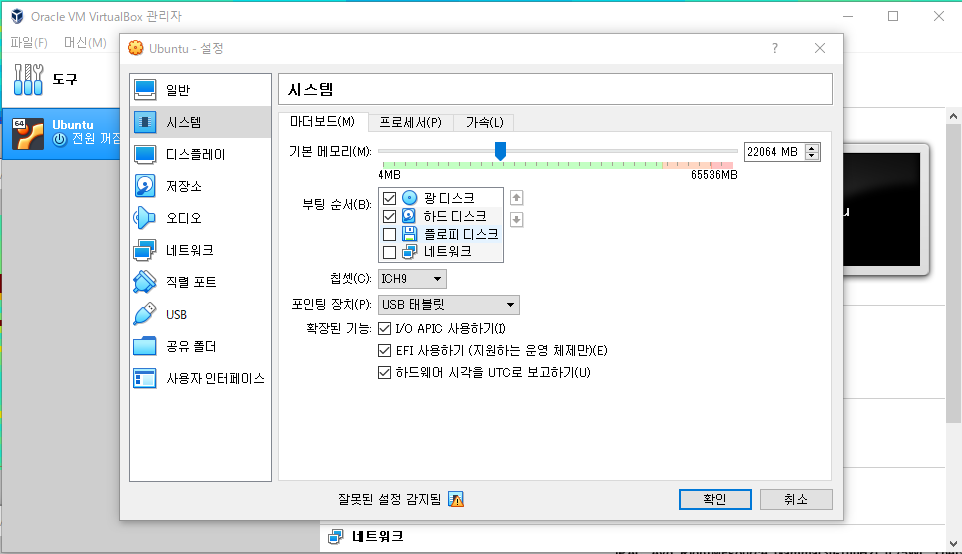Open 파일(F) menu in manager window
Viewport: 962px width, 554px height.
click(29, 42)
